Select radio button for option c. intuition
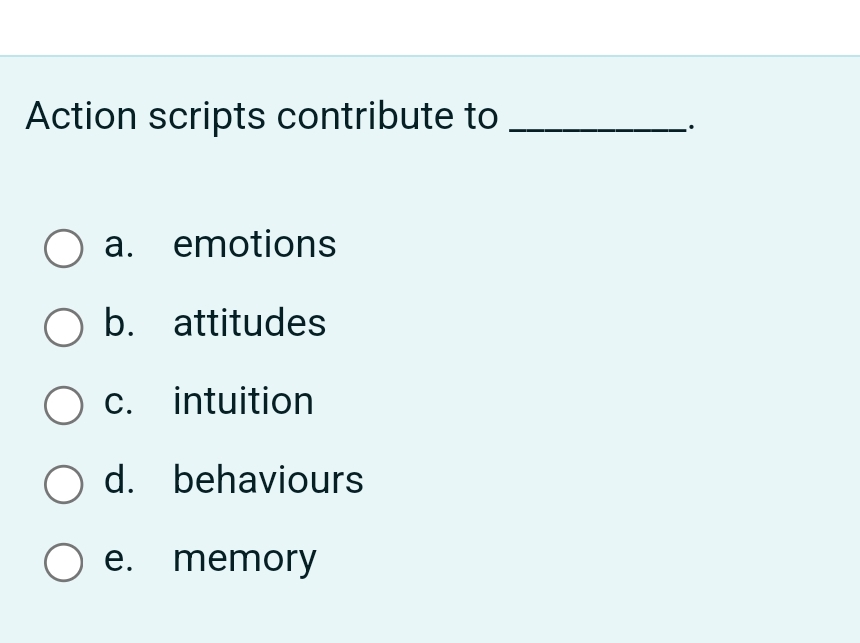860x643 pixels. 63,405
